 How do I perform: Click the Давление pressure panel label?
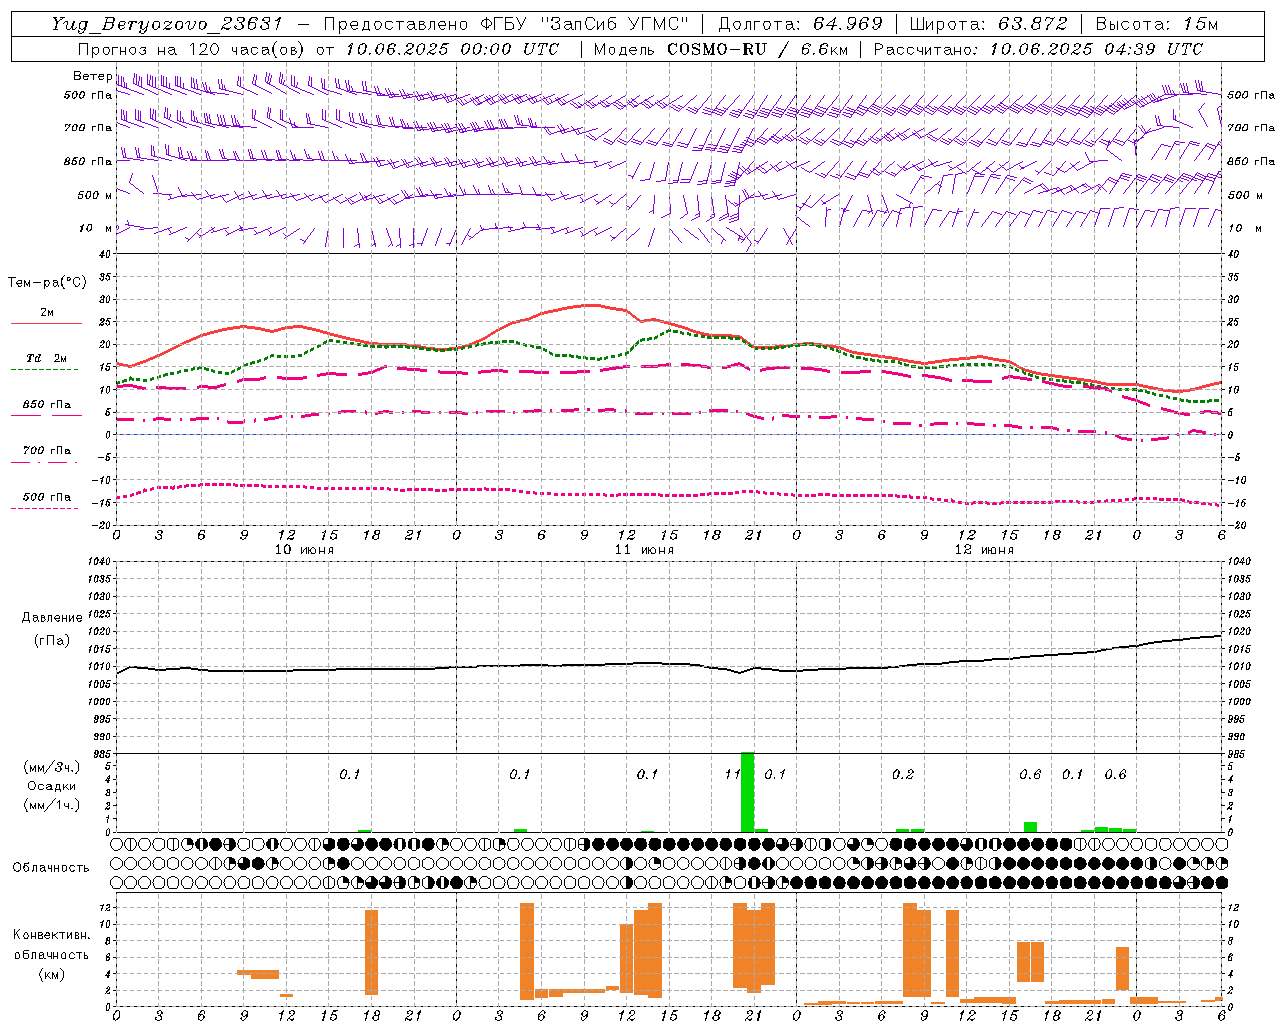click(52, 618)
